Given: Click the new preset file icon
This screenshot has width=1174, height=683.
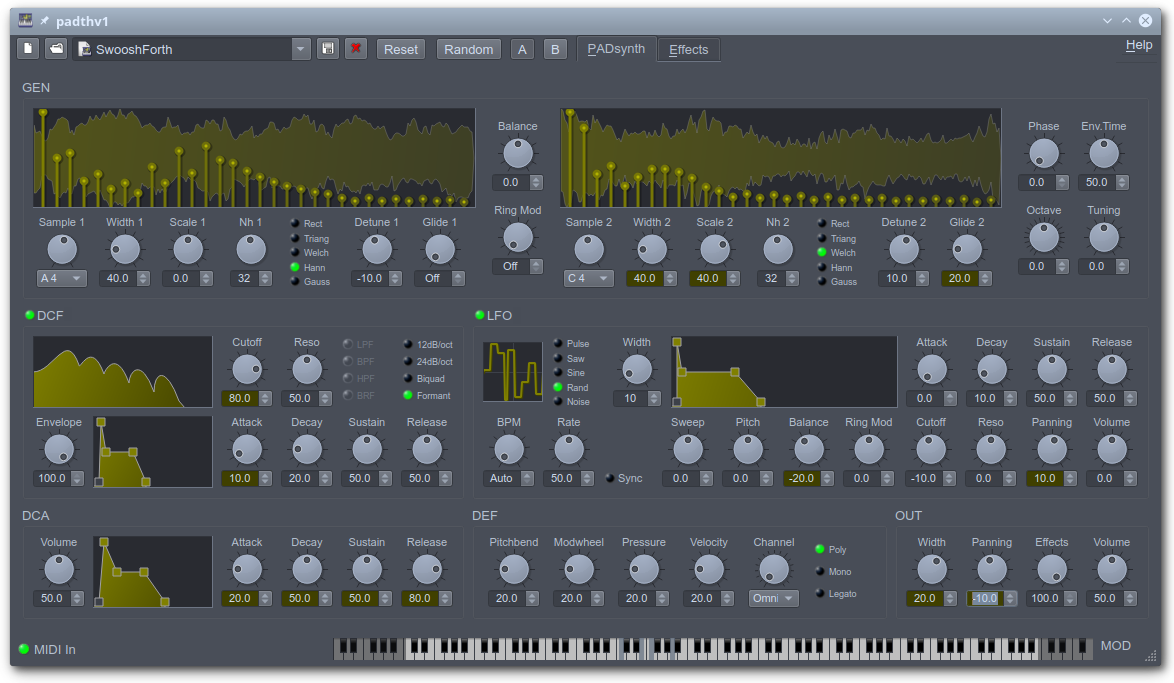Looking at the screenshot, I should pyautogui.click(x=28, y=49).
